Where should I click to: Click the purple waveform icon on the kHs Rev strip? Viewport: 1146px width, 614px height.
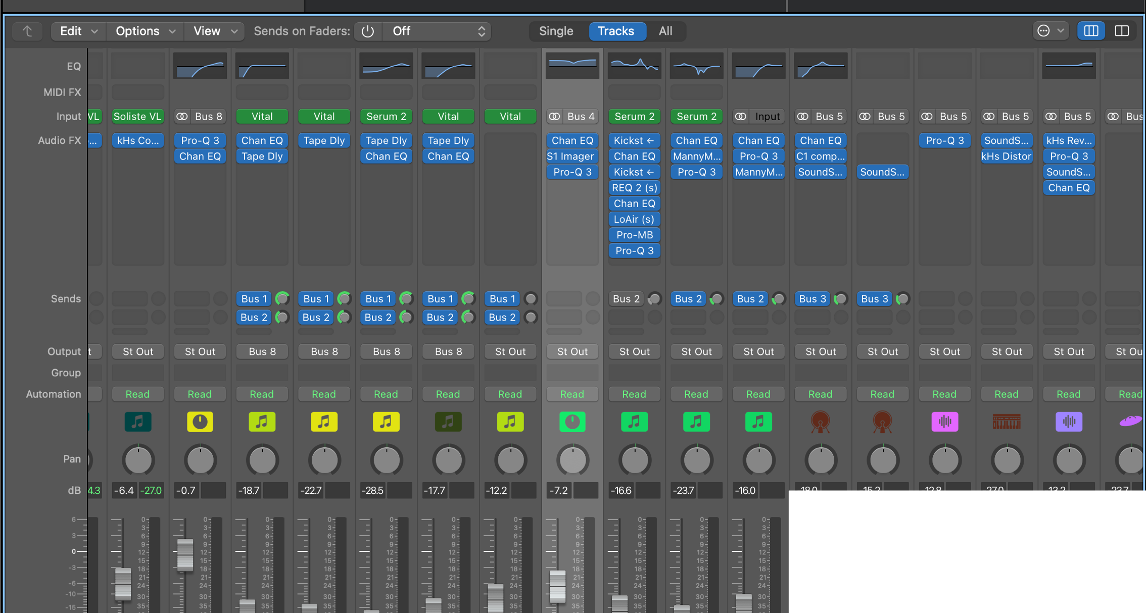1069,422
